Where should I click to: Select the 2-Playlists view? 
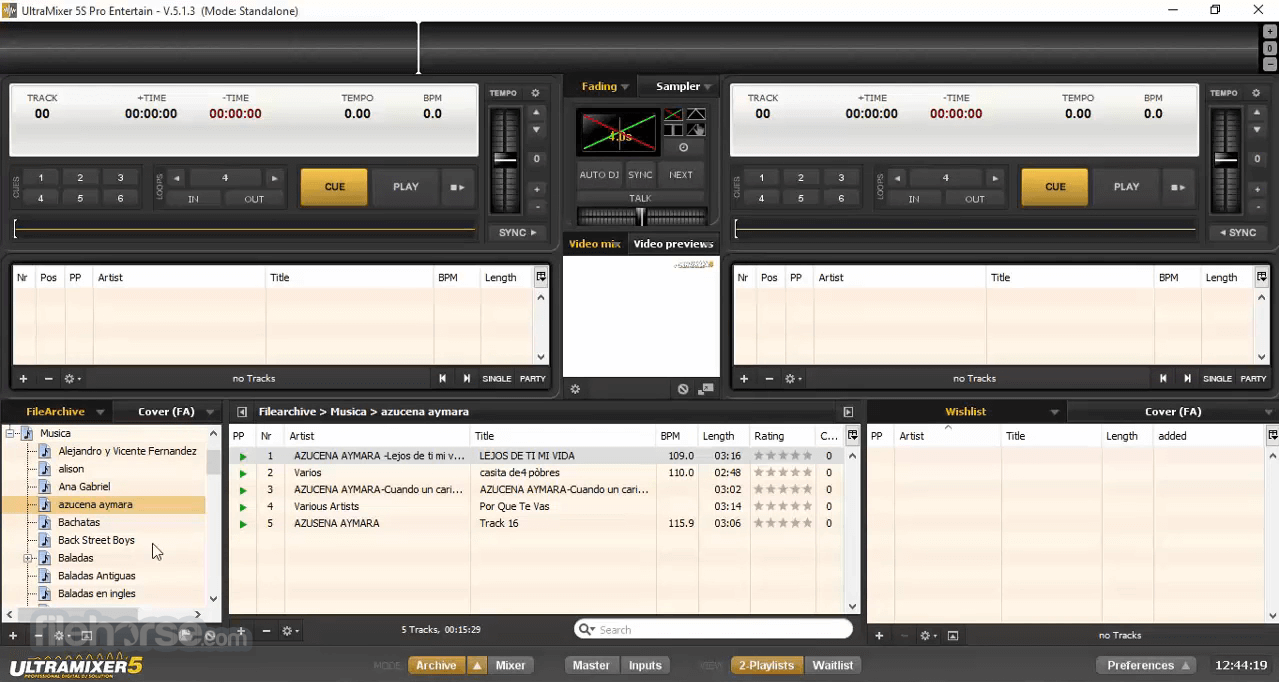(766, 665)
